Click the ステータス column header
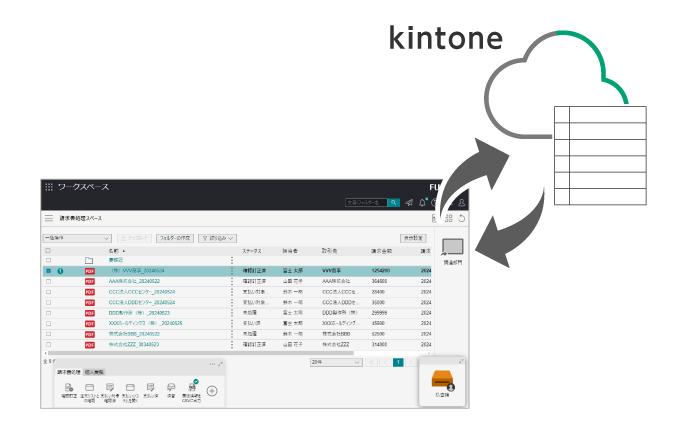686x431 pixels. (x=252, y=251)
